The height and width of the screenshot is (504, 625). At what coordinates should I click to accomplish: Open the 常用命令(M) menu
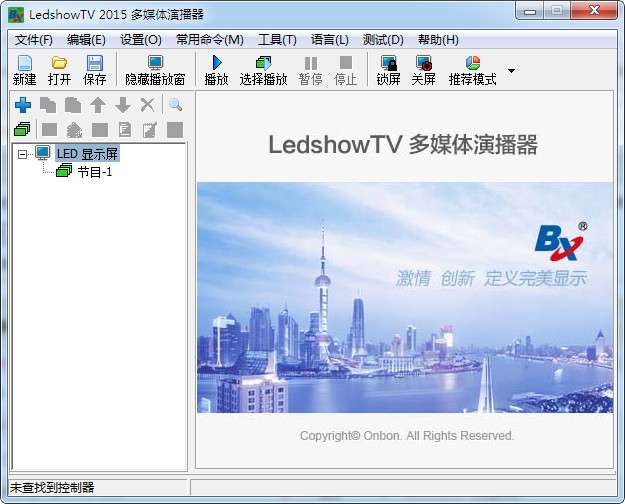coord(209,40)
